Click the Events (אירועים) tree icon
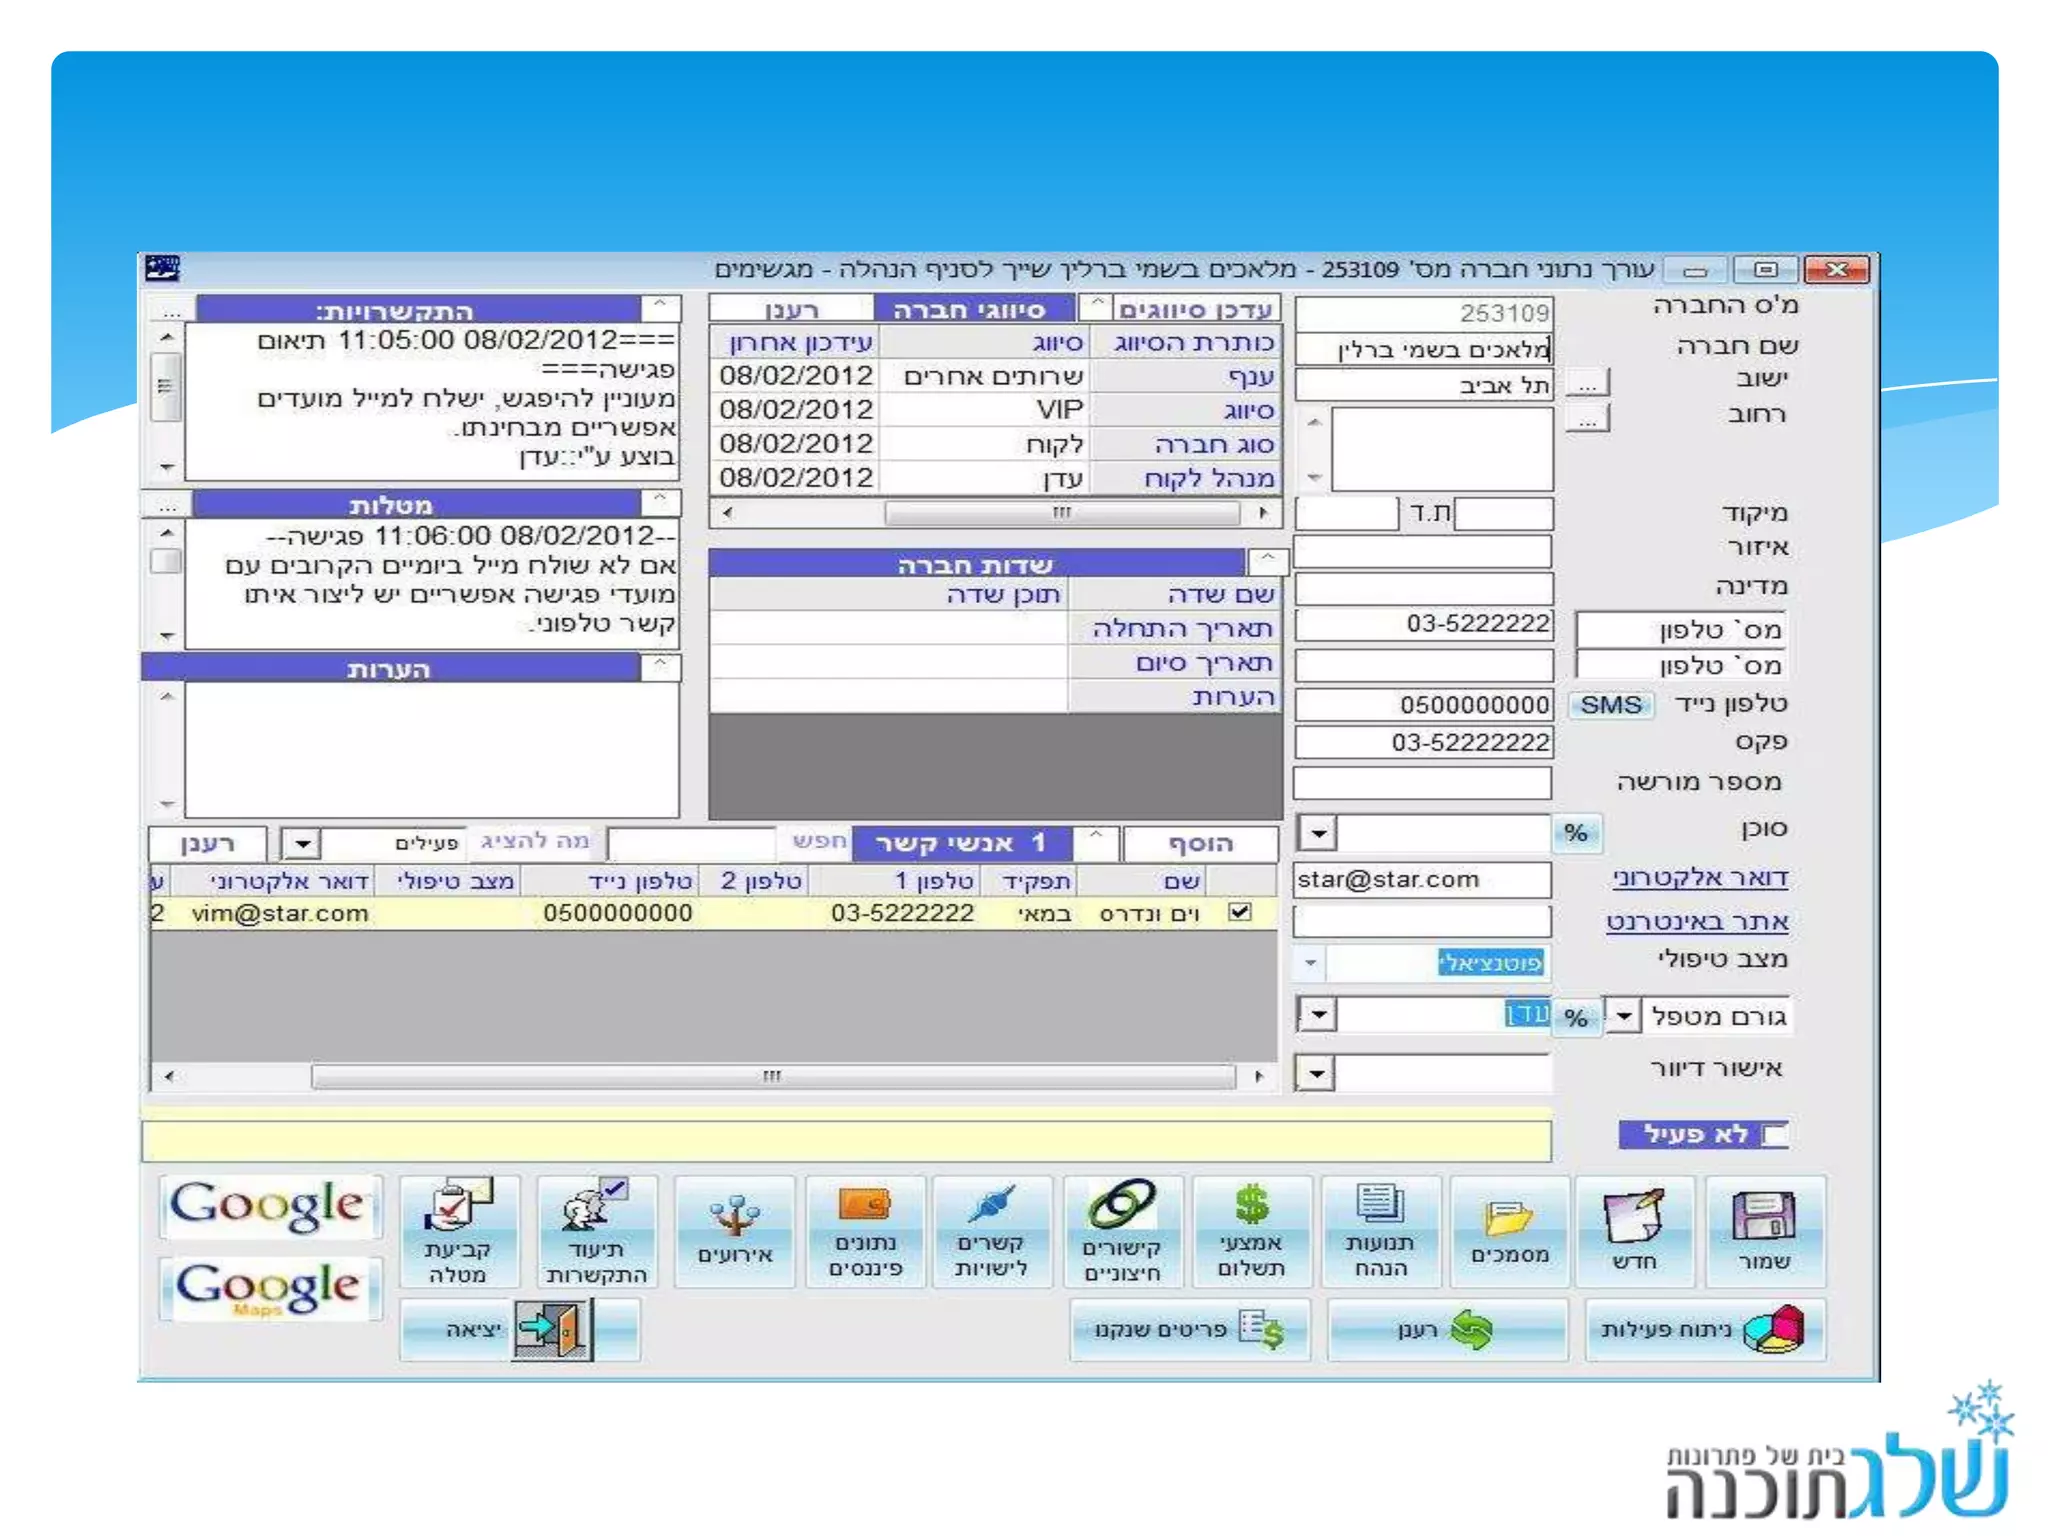2048x1536 pixels. coord(735,1215)
